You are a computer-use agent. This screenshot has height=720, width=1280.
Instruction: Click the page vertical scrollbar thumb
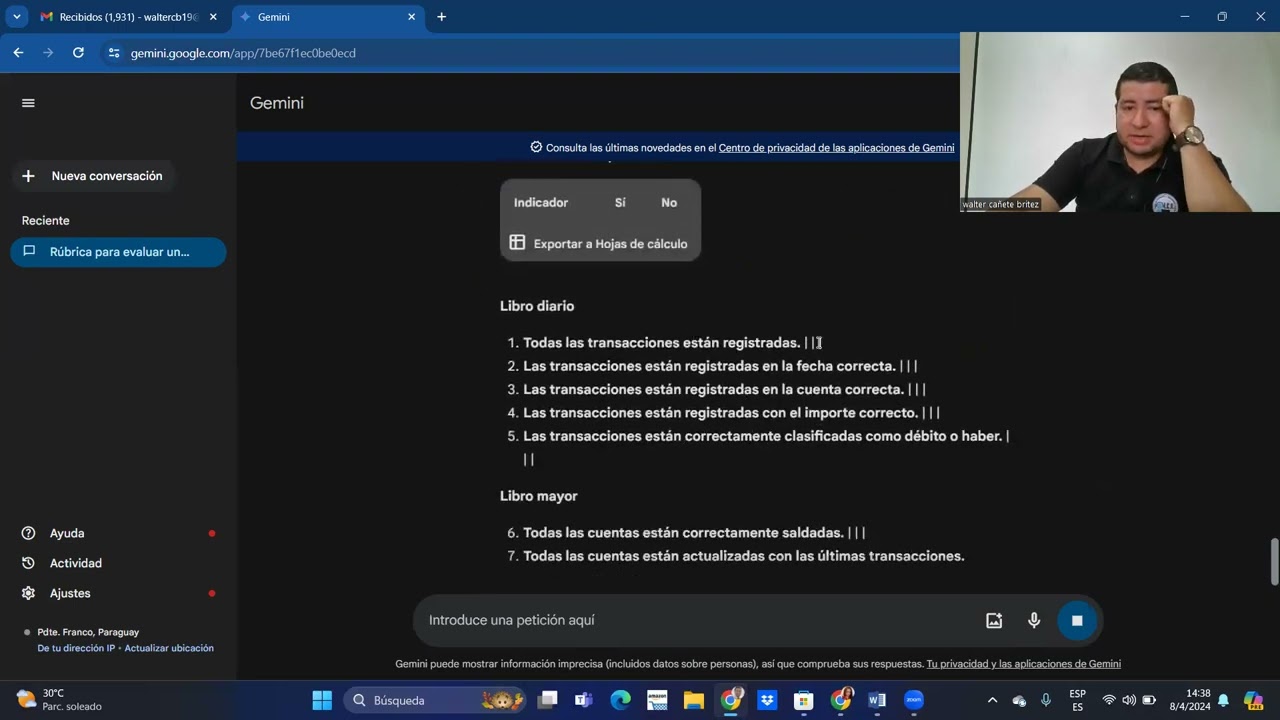(x=1274, y=562)
